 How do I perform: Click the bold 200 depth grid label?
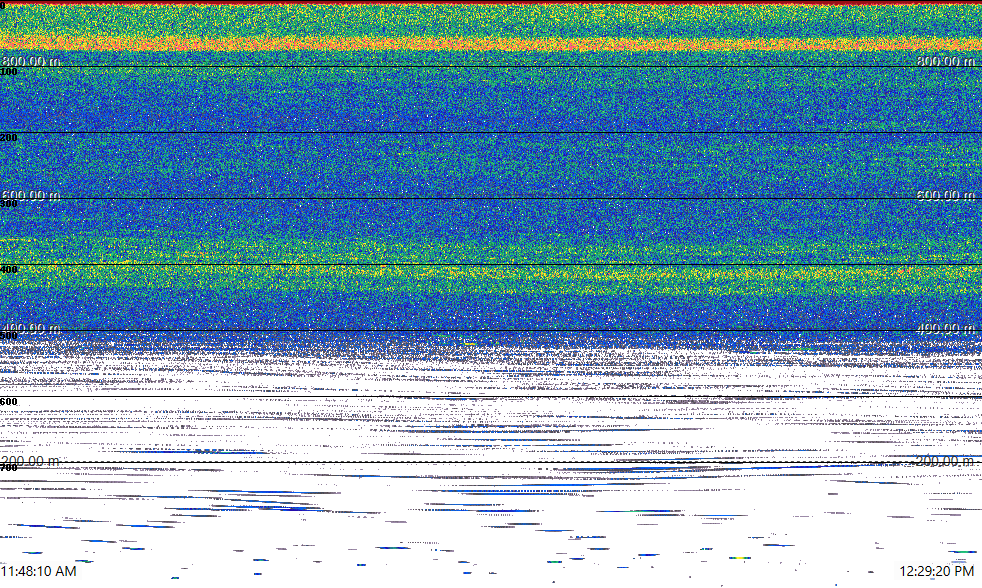point(9,138)
